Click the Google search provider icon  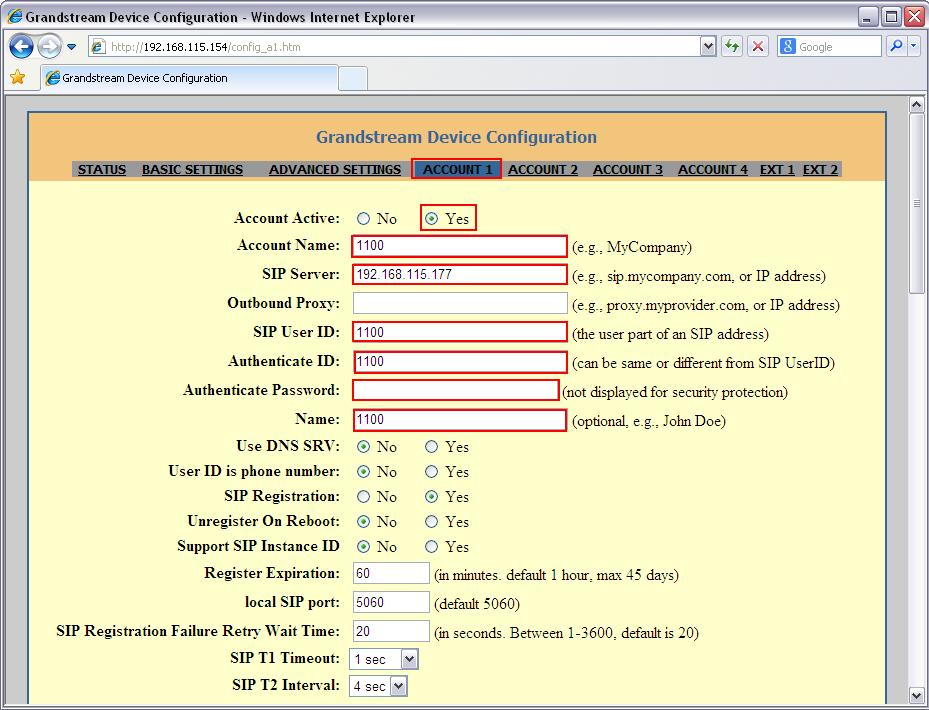click(787, 46)
